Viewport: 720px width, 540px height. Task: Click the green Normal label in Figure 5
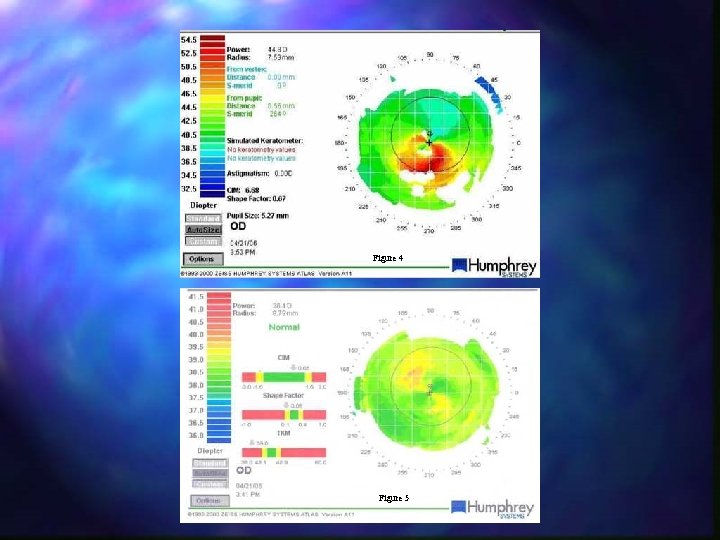(x=284, y=327)
